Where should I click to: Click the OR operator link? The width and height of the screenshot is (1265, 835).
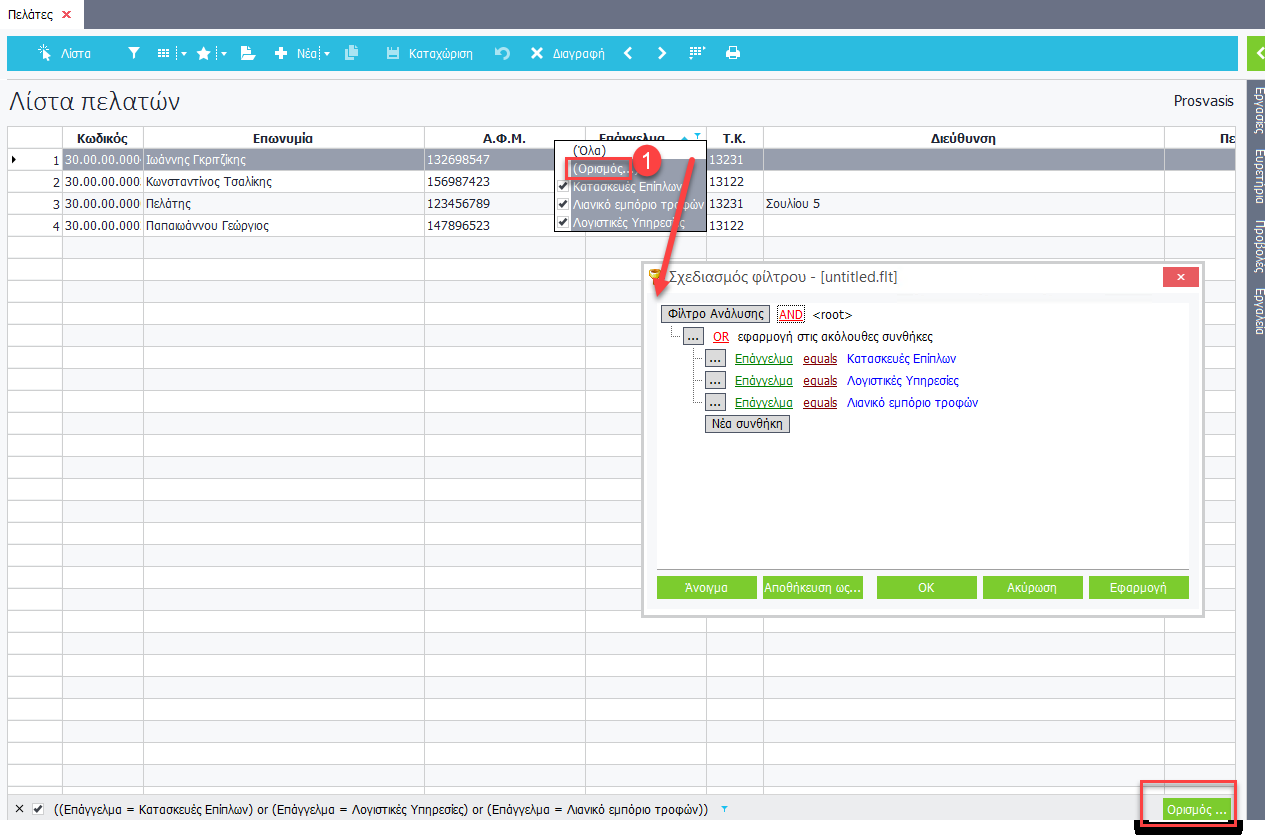pyautogui.click(x=721, y=337)
